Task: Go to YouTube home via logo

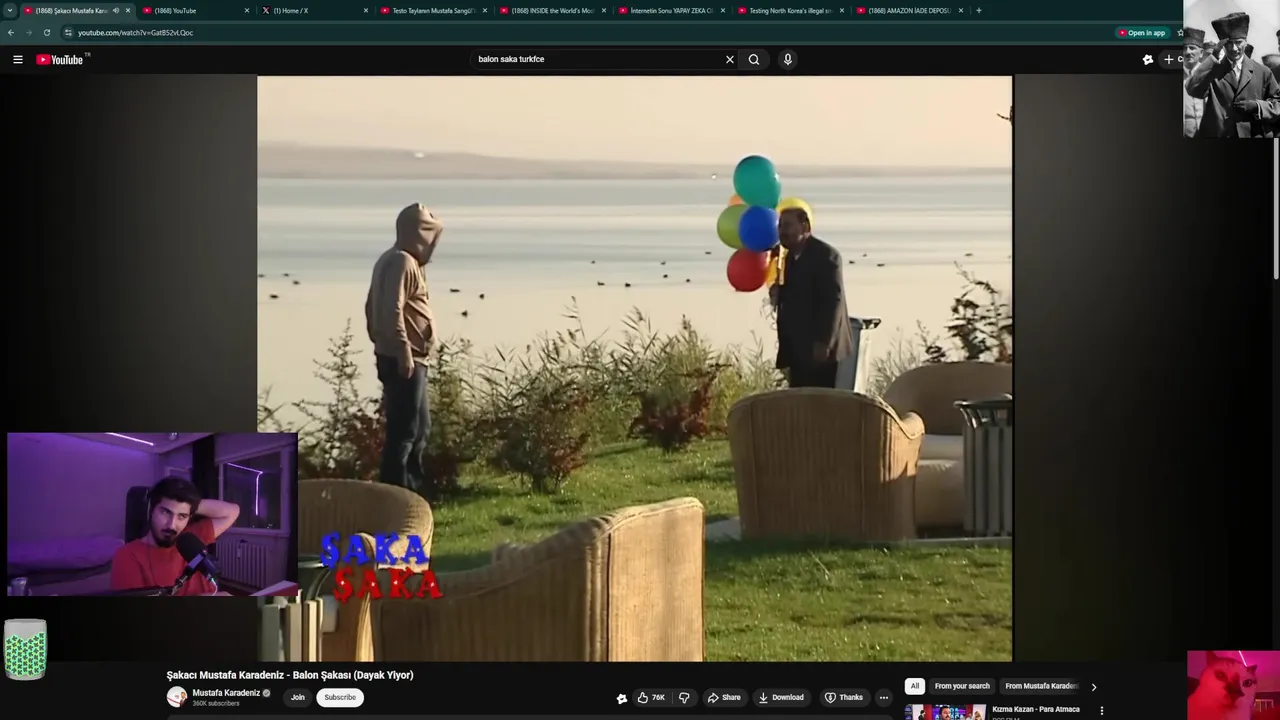Action: [60, 60]
